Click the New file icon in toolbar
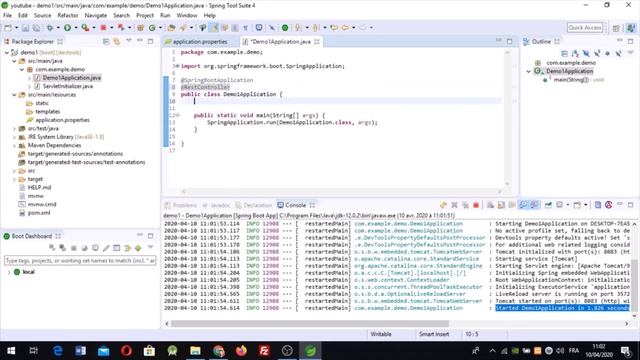Viewport: 640px width, 360px height. [x=8, y=28]
